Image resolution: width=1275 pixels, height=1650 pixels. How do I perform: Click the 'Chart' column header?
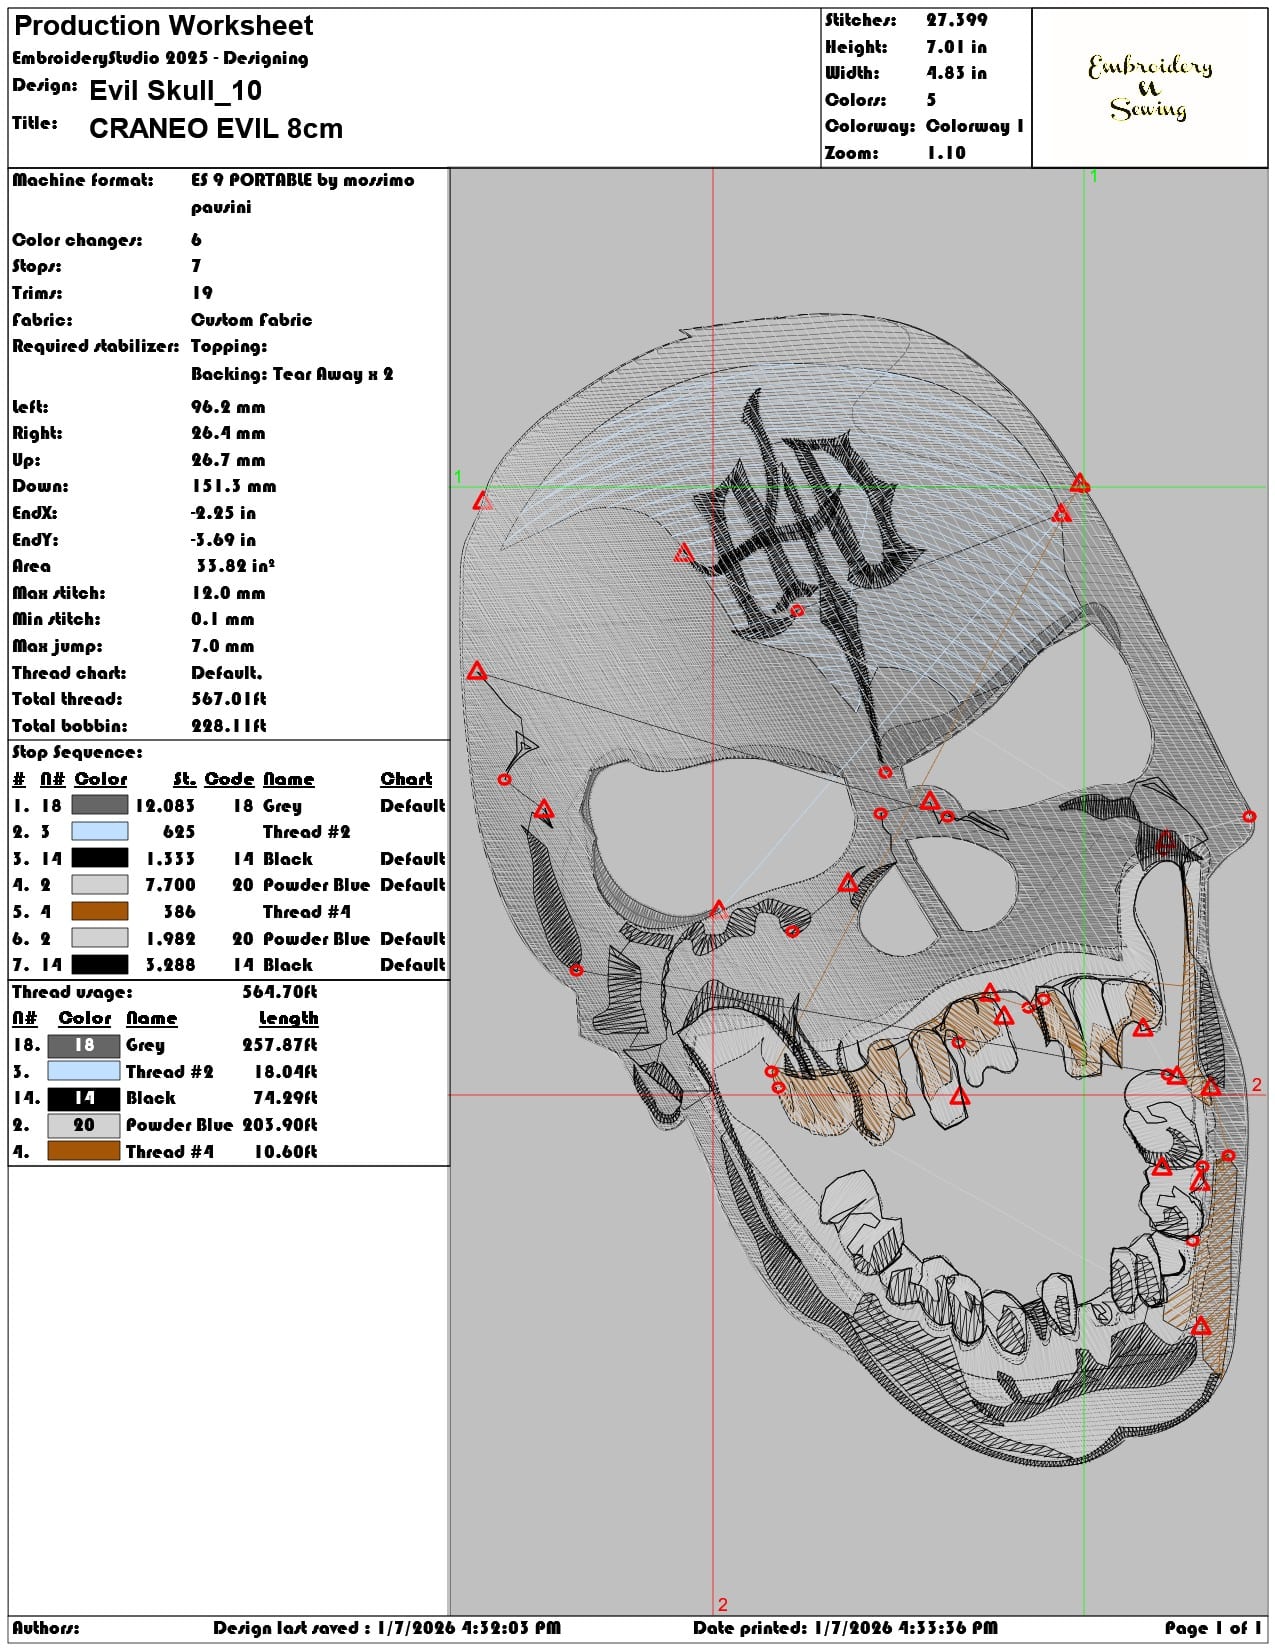406,779
